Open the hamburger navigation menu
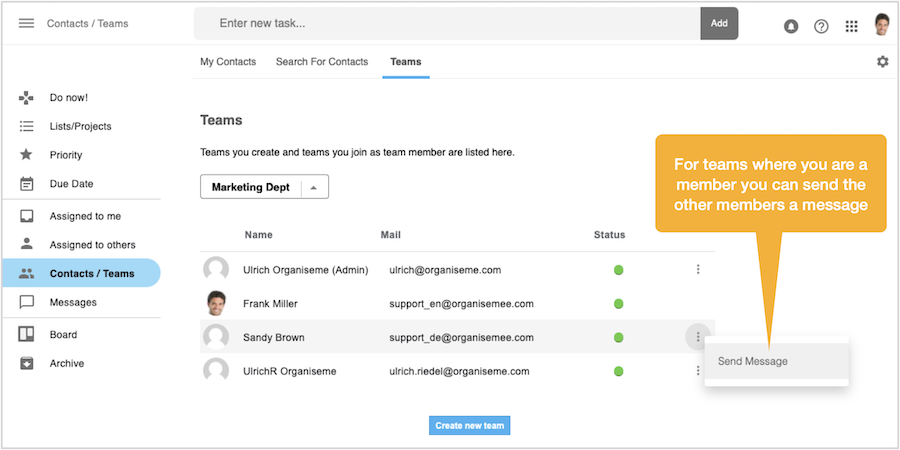 click(27, 23)
